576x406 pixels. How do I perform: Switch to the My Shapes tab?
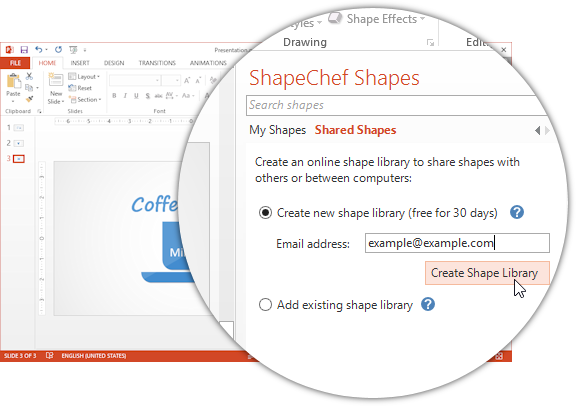click(x=277, y=130)
